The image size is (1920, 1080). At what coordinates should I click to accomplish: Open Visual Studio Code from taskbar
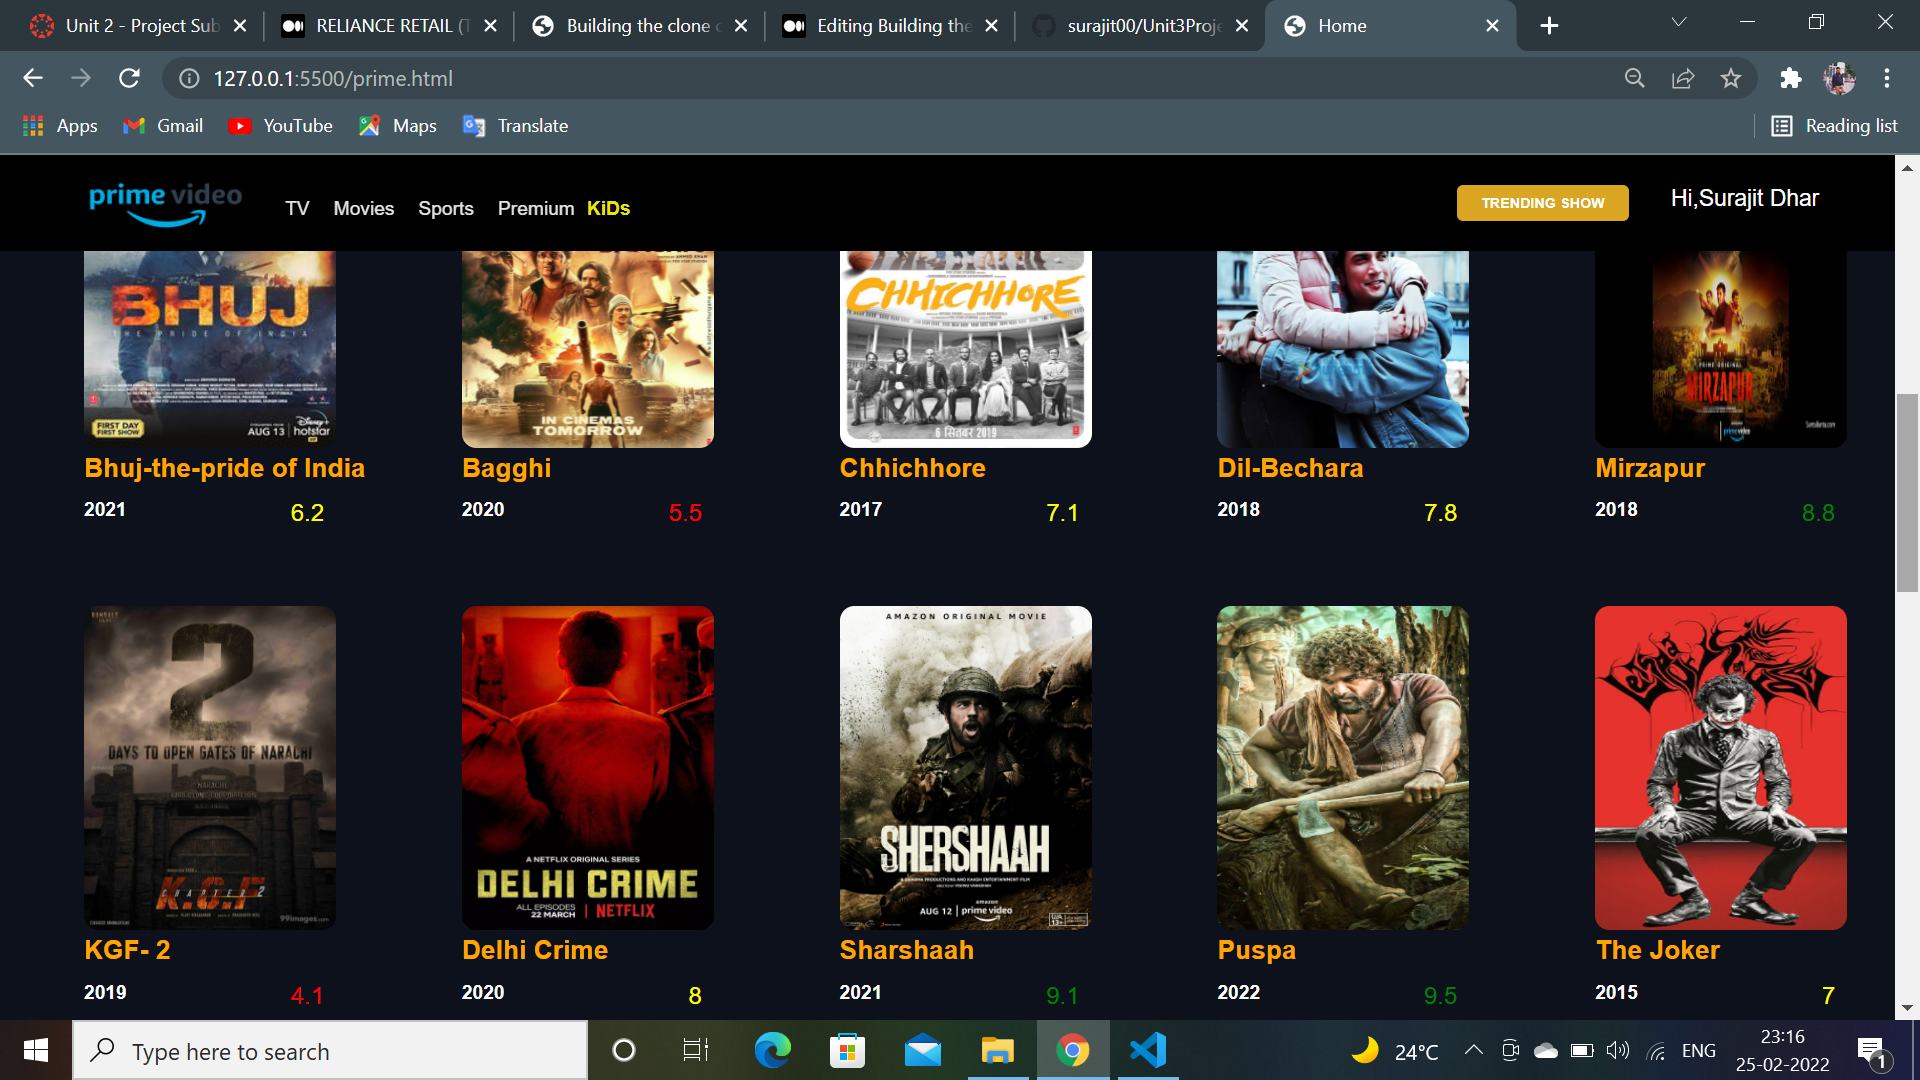1147,1050
